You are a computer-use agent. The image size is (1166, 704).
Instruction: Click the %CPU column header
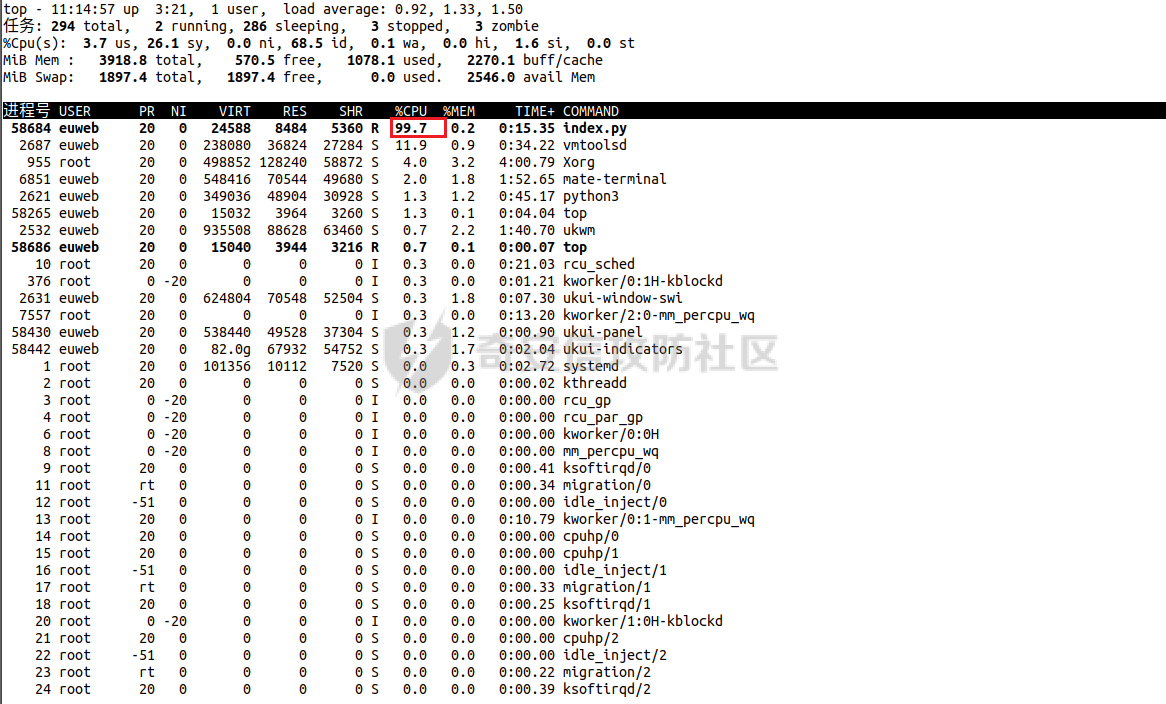[x=411, y=111]
